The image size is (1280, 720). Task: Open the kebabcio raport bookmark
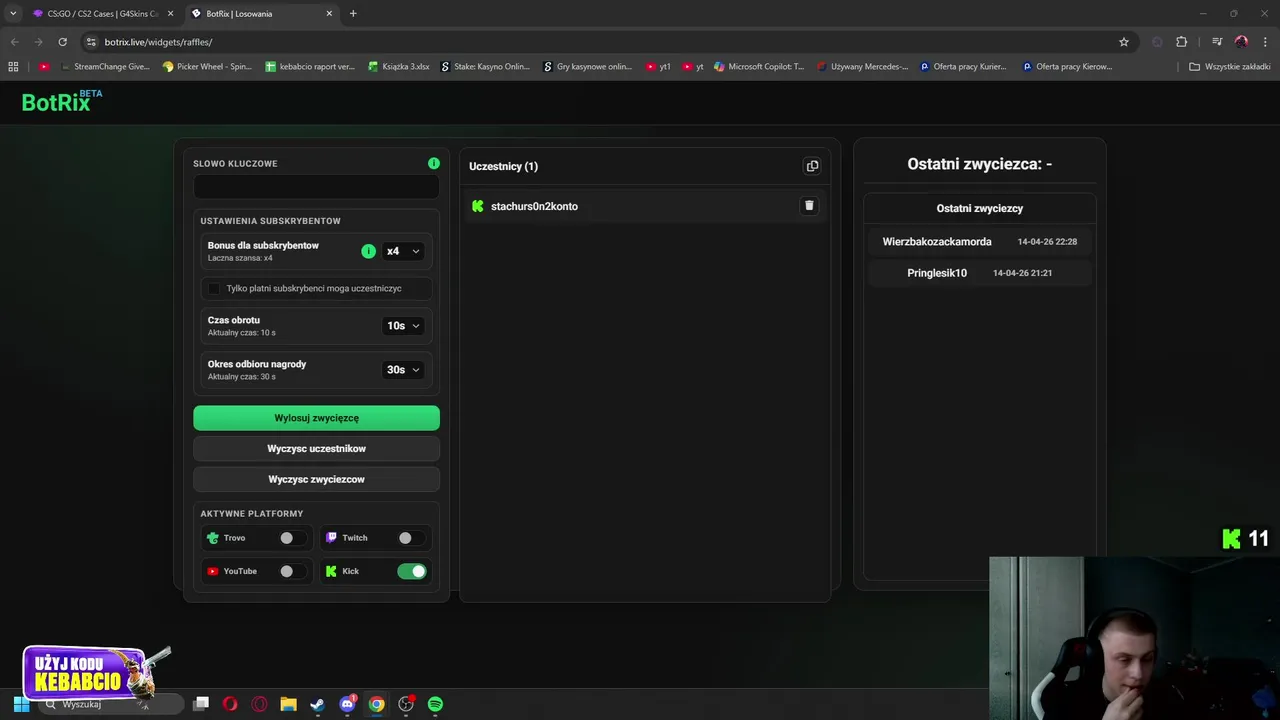coord(310,67)
